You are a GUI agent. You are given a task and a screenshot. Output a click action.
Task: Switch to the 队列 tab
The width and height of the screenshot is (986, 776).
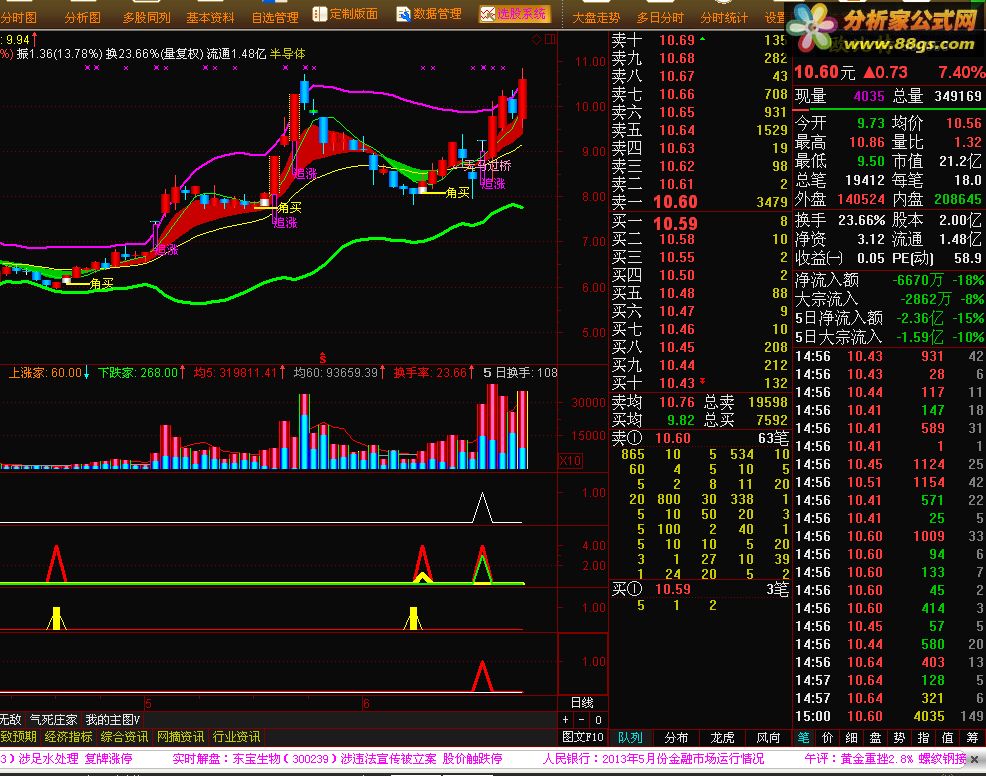[630, 738]
